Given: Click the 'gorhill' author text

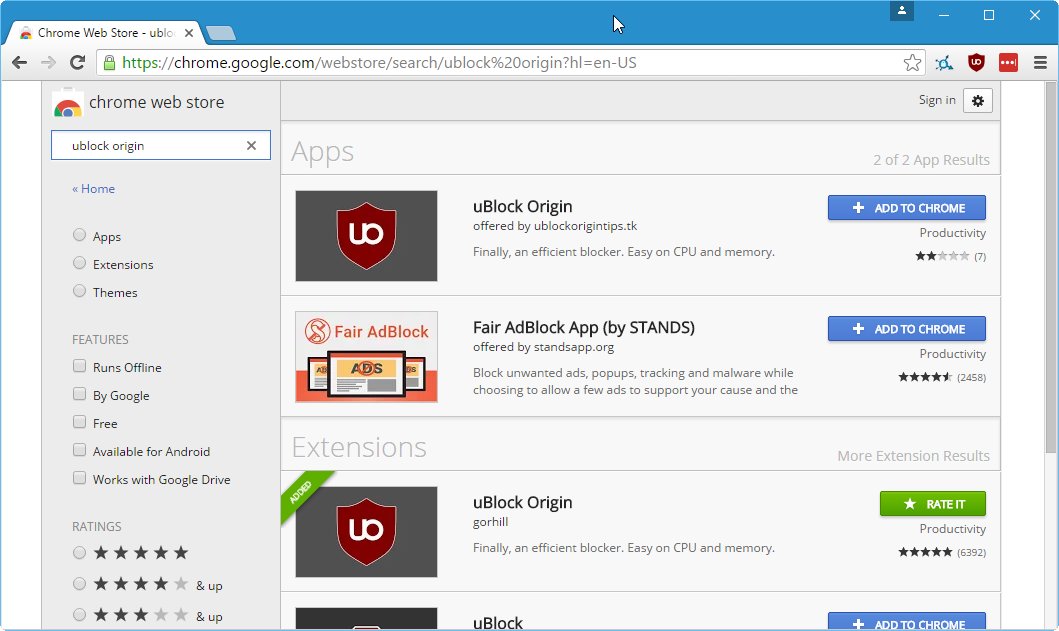Looking at the screenshot, I should tap(490, 522).
